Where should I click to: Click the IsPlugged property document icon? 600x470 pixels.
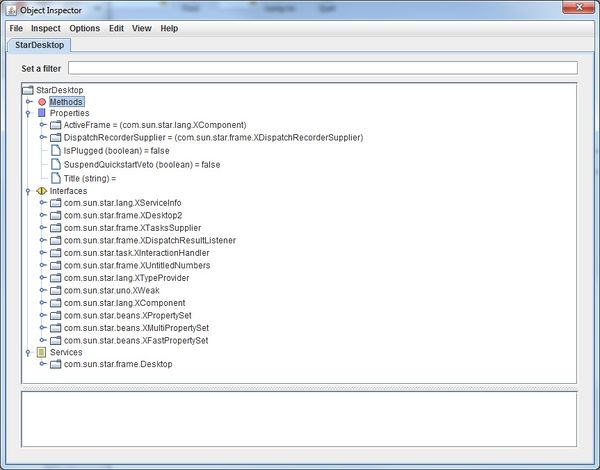pos(56,150)
